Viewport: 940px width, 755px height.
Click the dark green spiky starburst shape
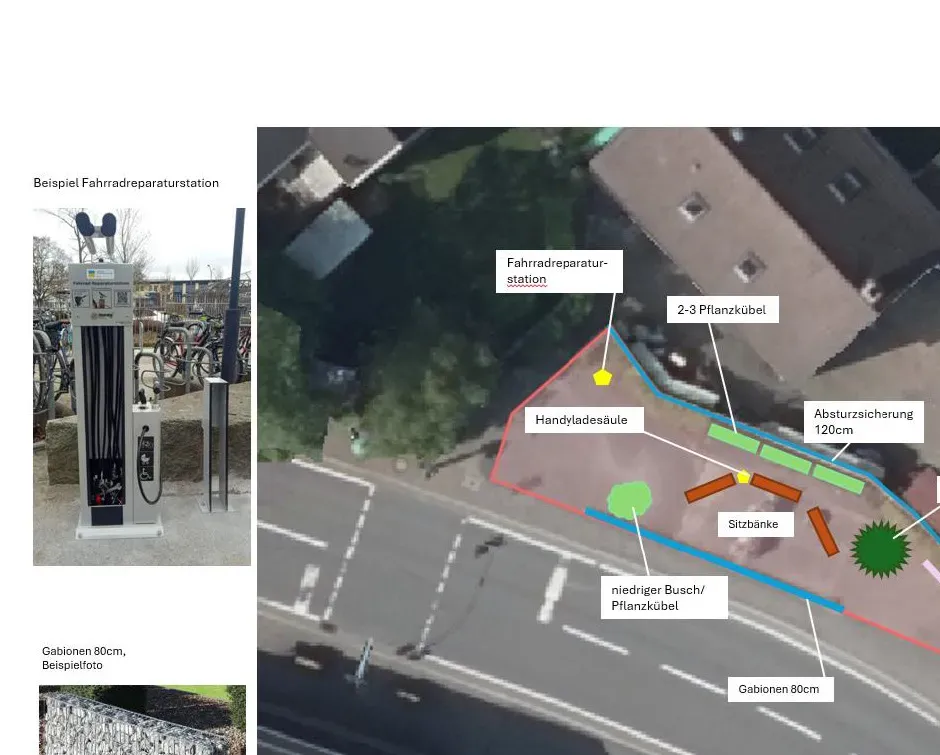coord(880,549)
